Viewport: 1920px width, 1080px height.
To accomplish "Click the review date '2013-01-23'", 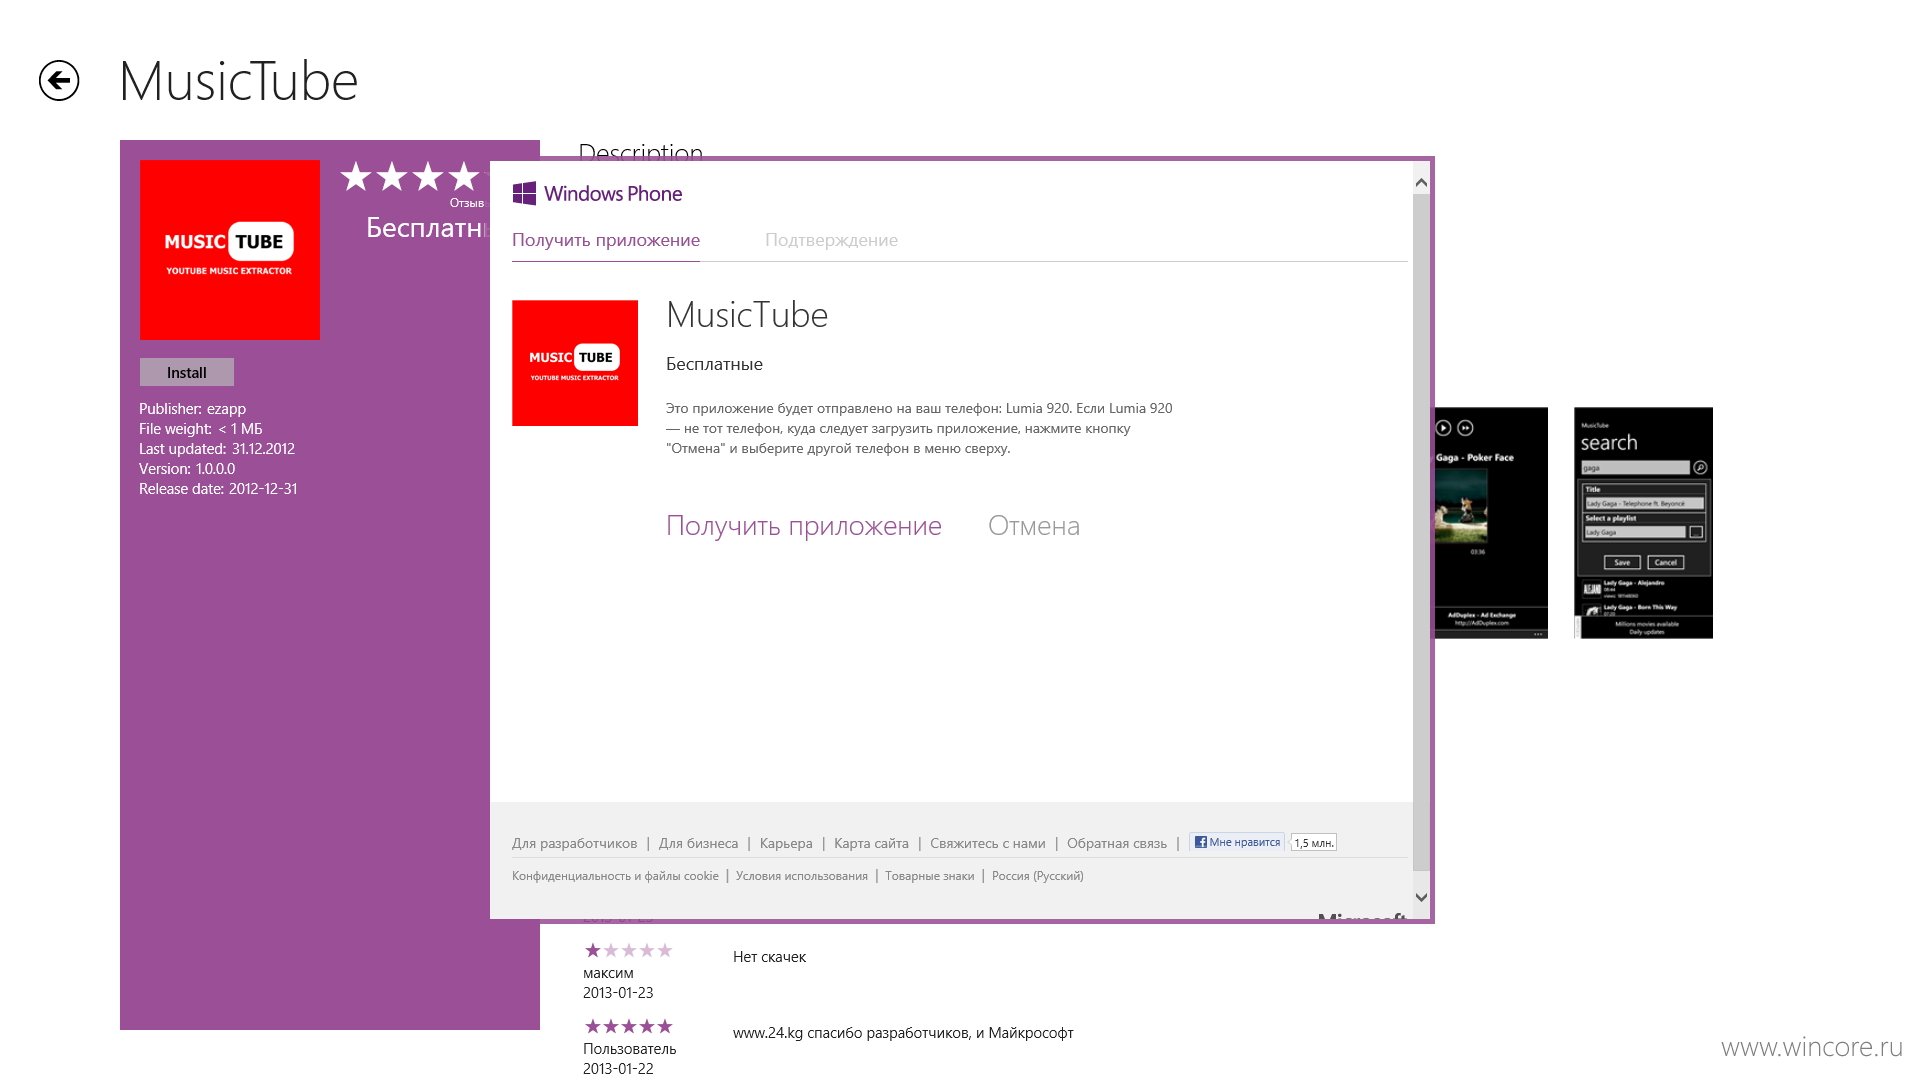I will (x=618, y=993).
